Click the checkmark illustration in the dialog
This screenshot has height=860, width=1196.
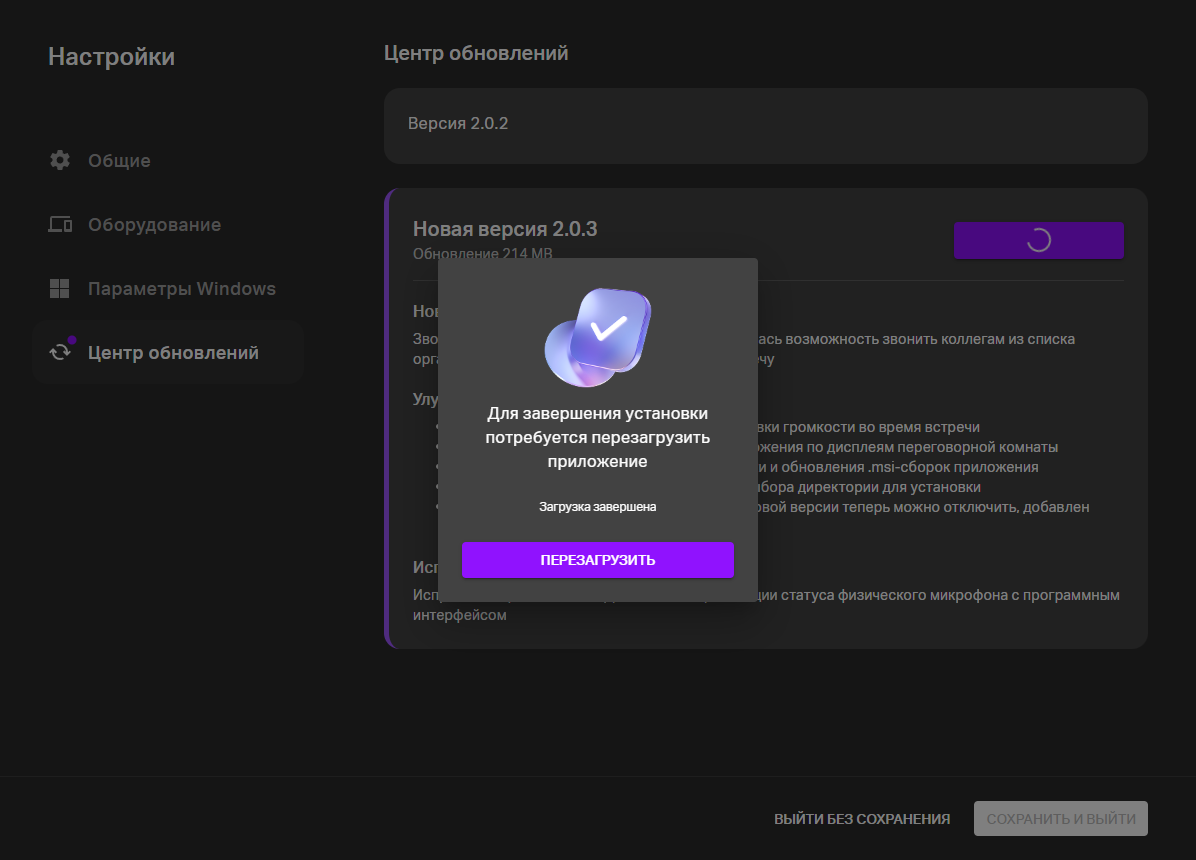tap(598, 337)
